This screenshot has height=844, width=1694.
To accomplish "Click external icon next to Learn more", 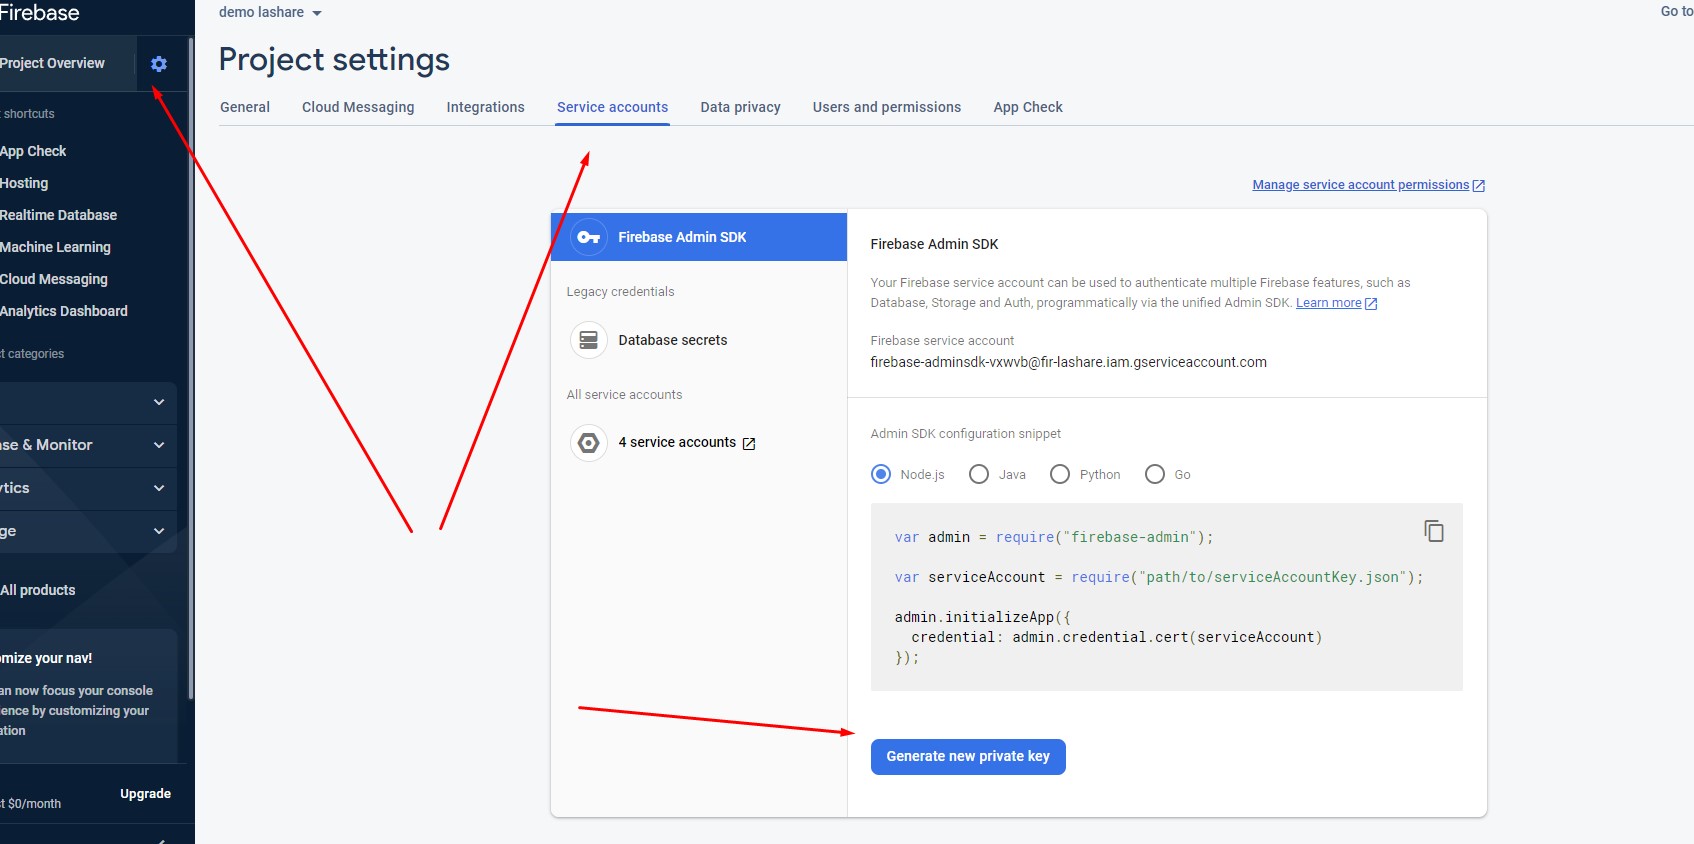I will click(x=1371, y=304).
